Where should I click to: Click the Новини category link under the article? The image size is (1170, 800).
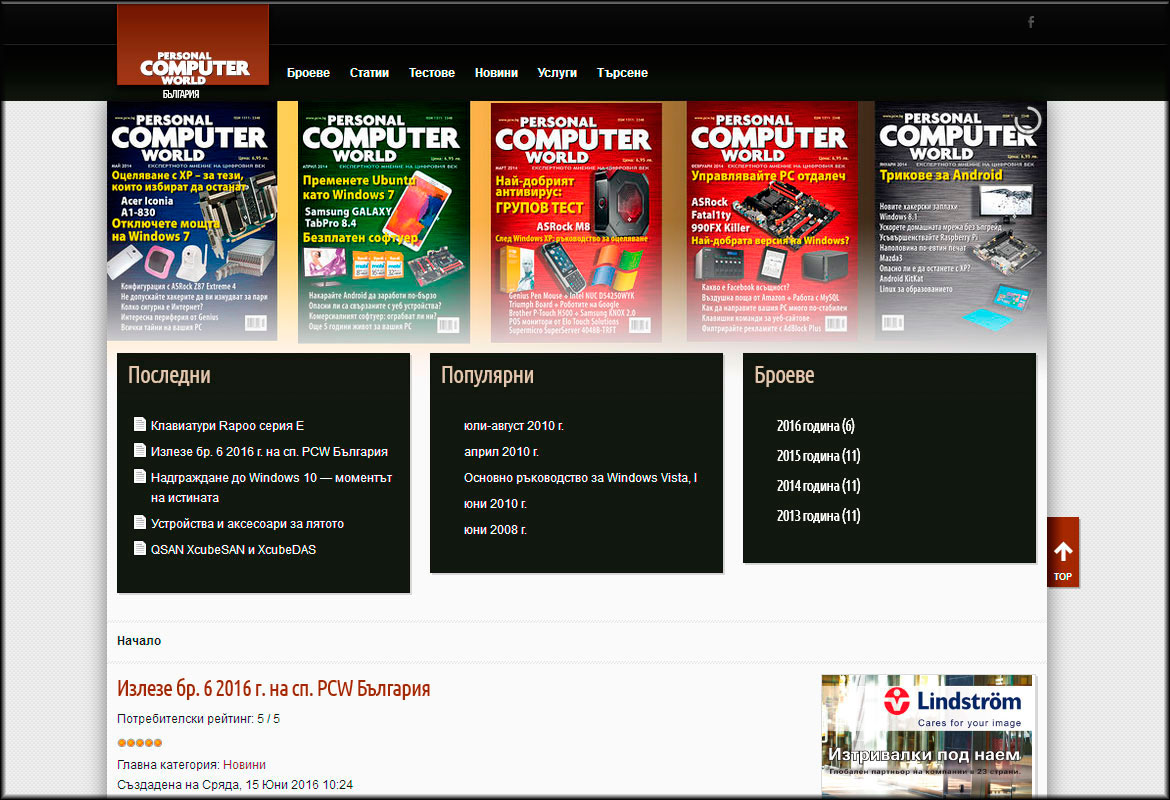tap(244, 764)
